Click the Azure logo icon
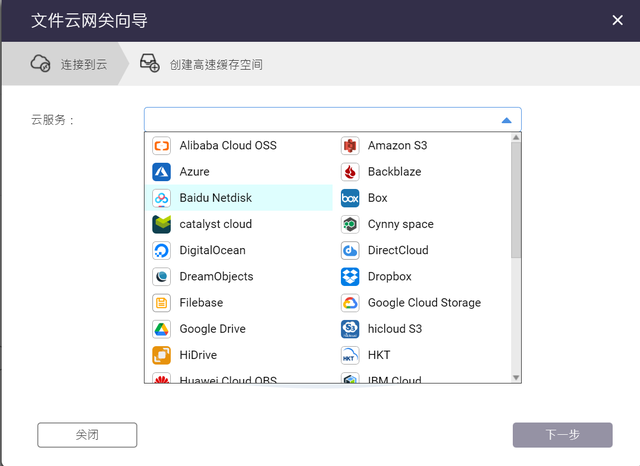The width and height of the screenshot is (640, 466). pyautogui.click(x=161, y=172)
